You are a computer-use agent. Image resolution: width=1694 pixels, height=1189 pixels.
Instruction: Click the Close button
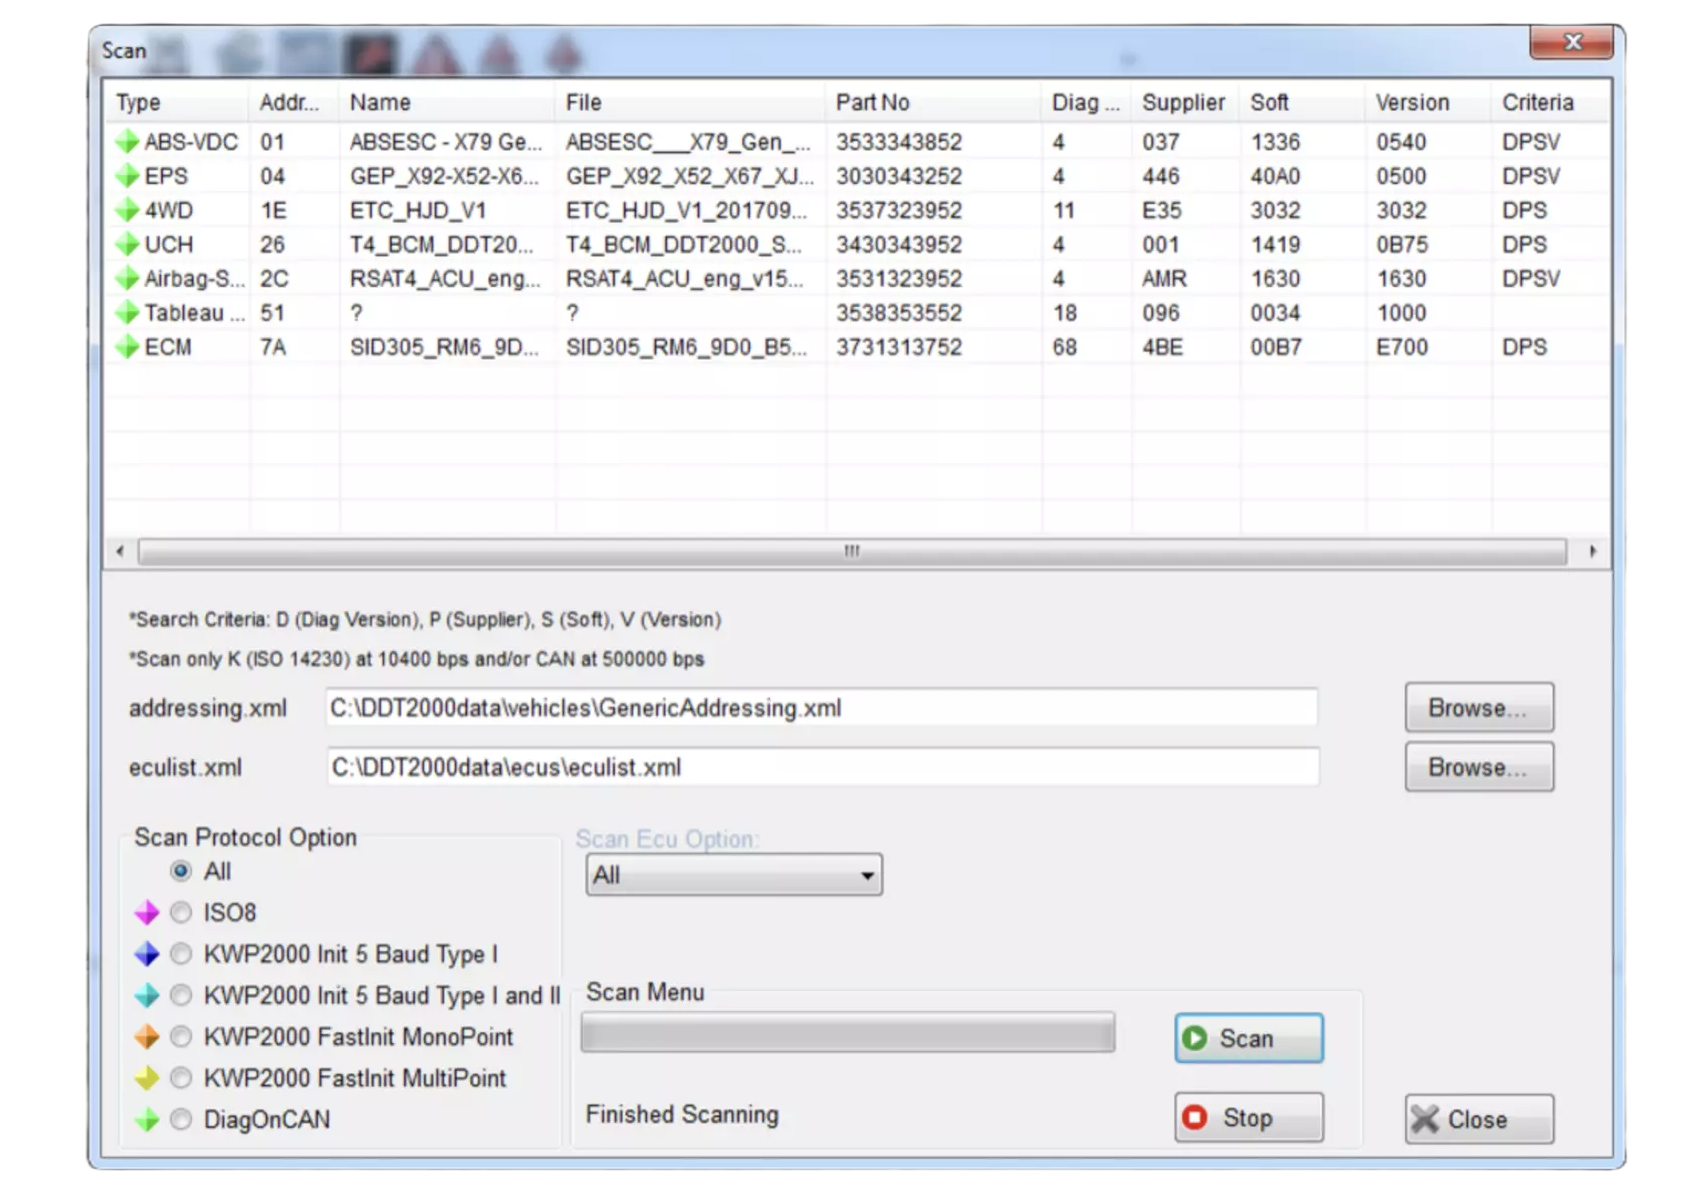pos(1479,1119)
